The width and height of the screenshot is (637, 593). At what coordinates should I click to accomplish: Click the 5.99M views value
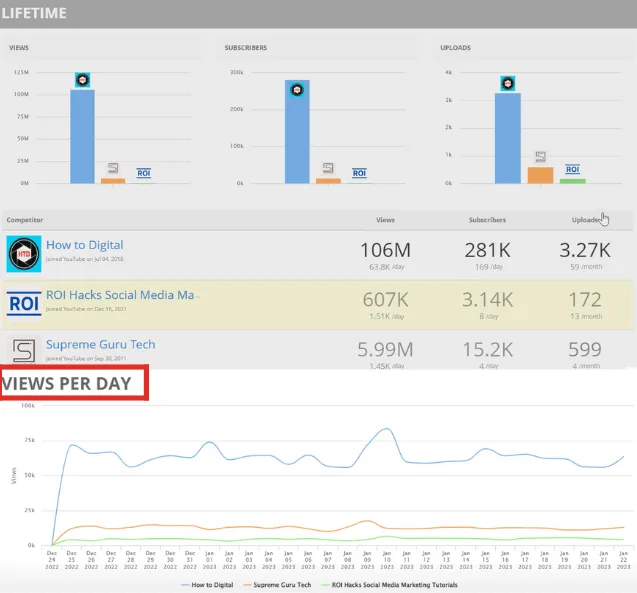[386, 349]
